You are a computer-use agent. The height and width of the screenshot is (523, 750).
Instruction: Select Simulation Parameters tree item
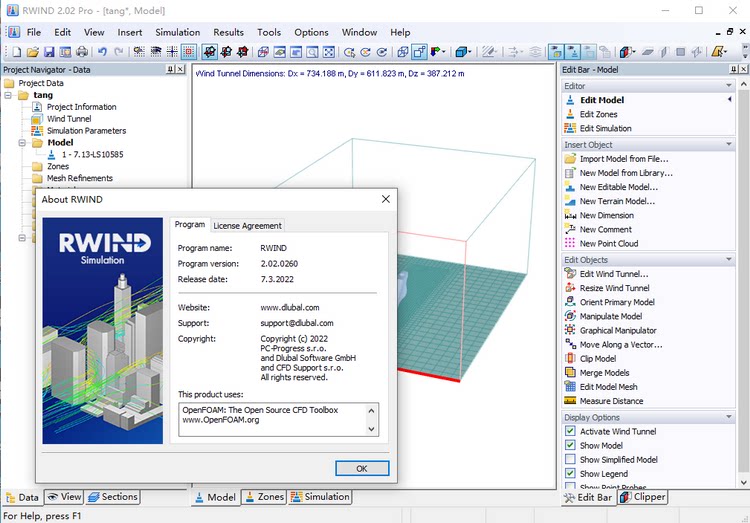(87, 131)
